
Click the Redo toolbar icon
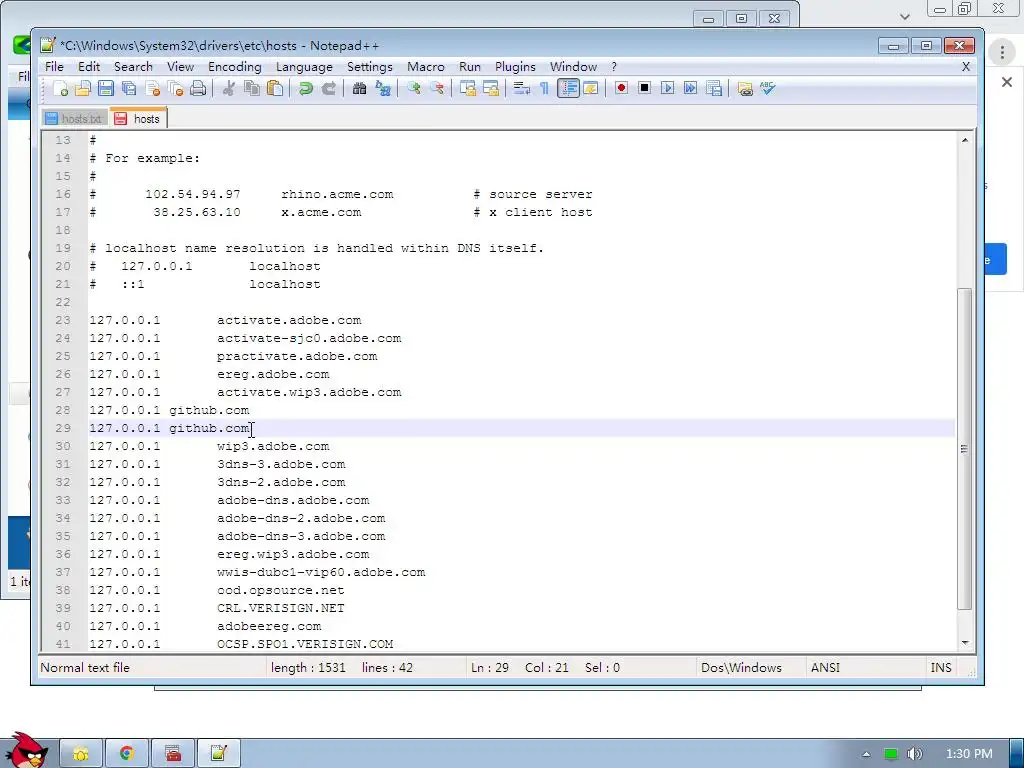coord(328,88)
